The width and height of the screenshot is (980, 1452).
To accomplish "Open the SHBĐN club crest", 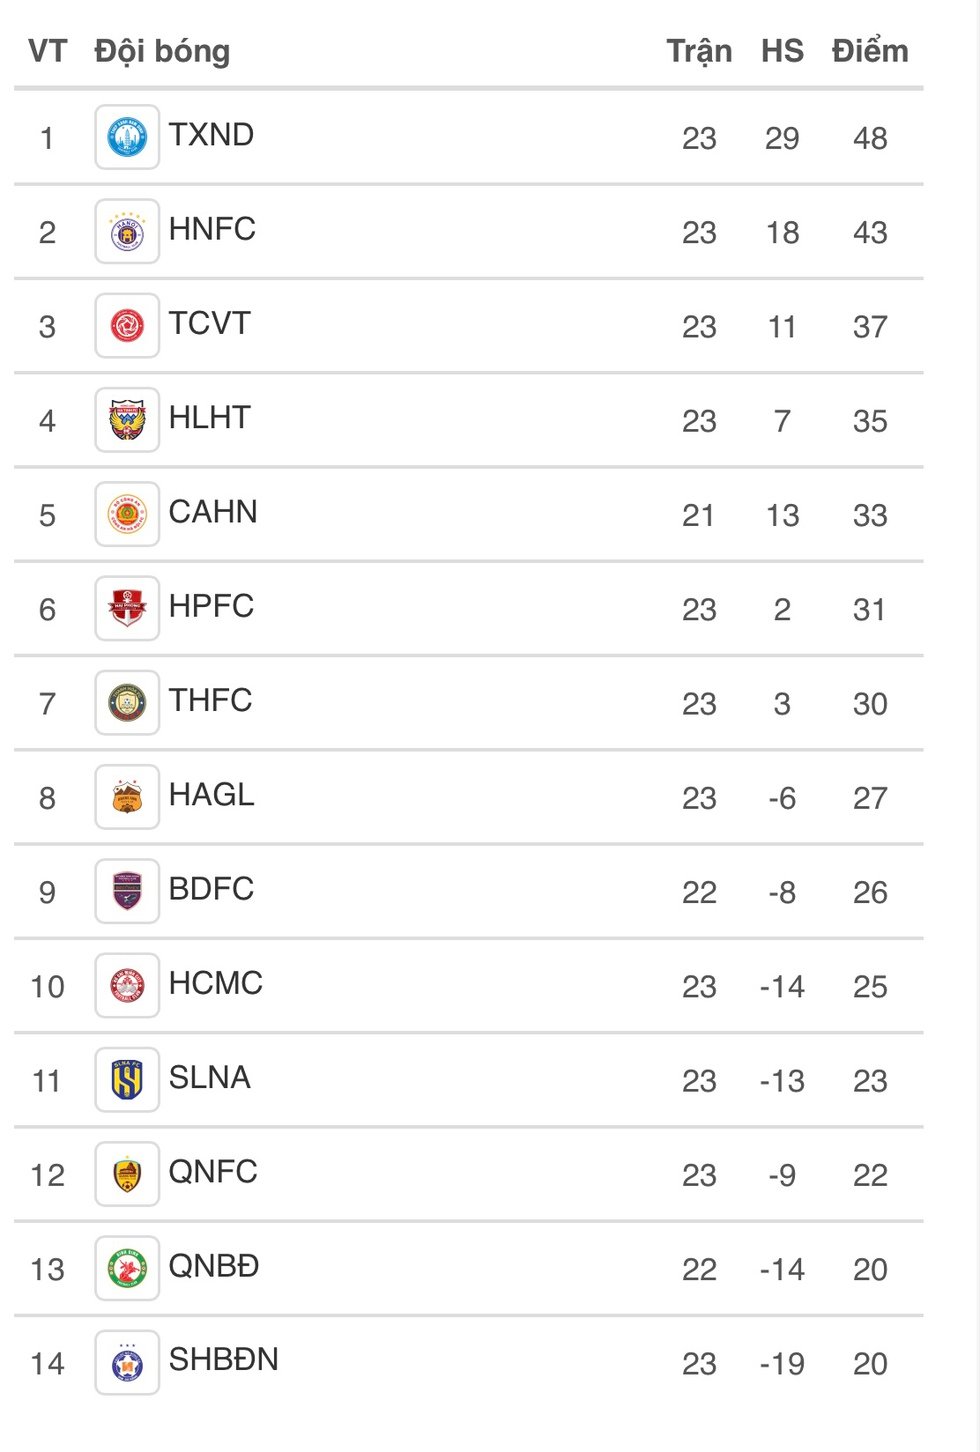I will pyautogui.click(x=127, y=1363).
